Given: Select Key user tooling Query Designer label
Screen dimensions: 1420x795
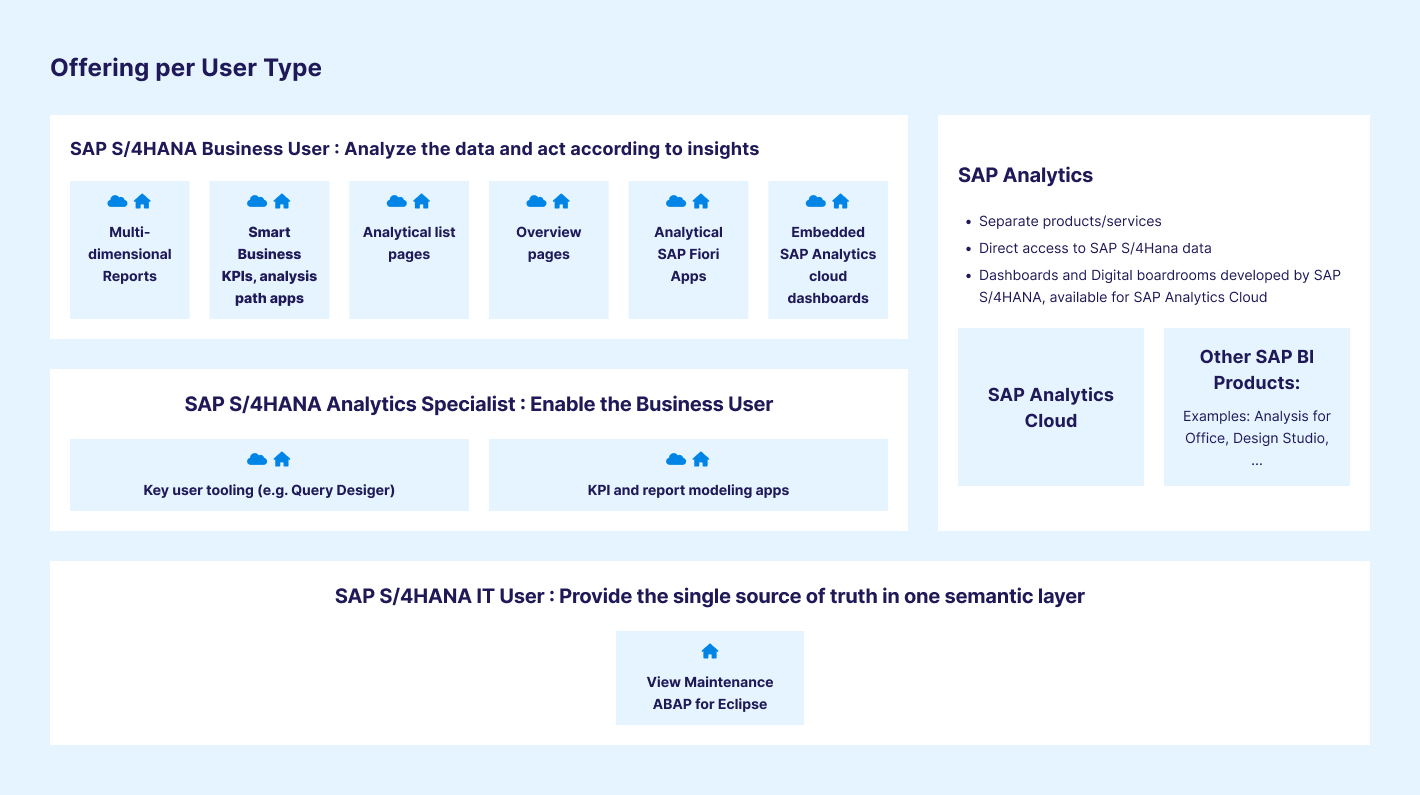Looking at the screenshot, I should [x=269, y=490].
